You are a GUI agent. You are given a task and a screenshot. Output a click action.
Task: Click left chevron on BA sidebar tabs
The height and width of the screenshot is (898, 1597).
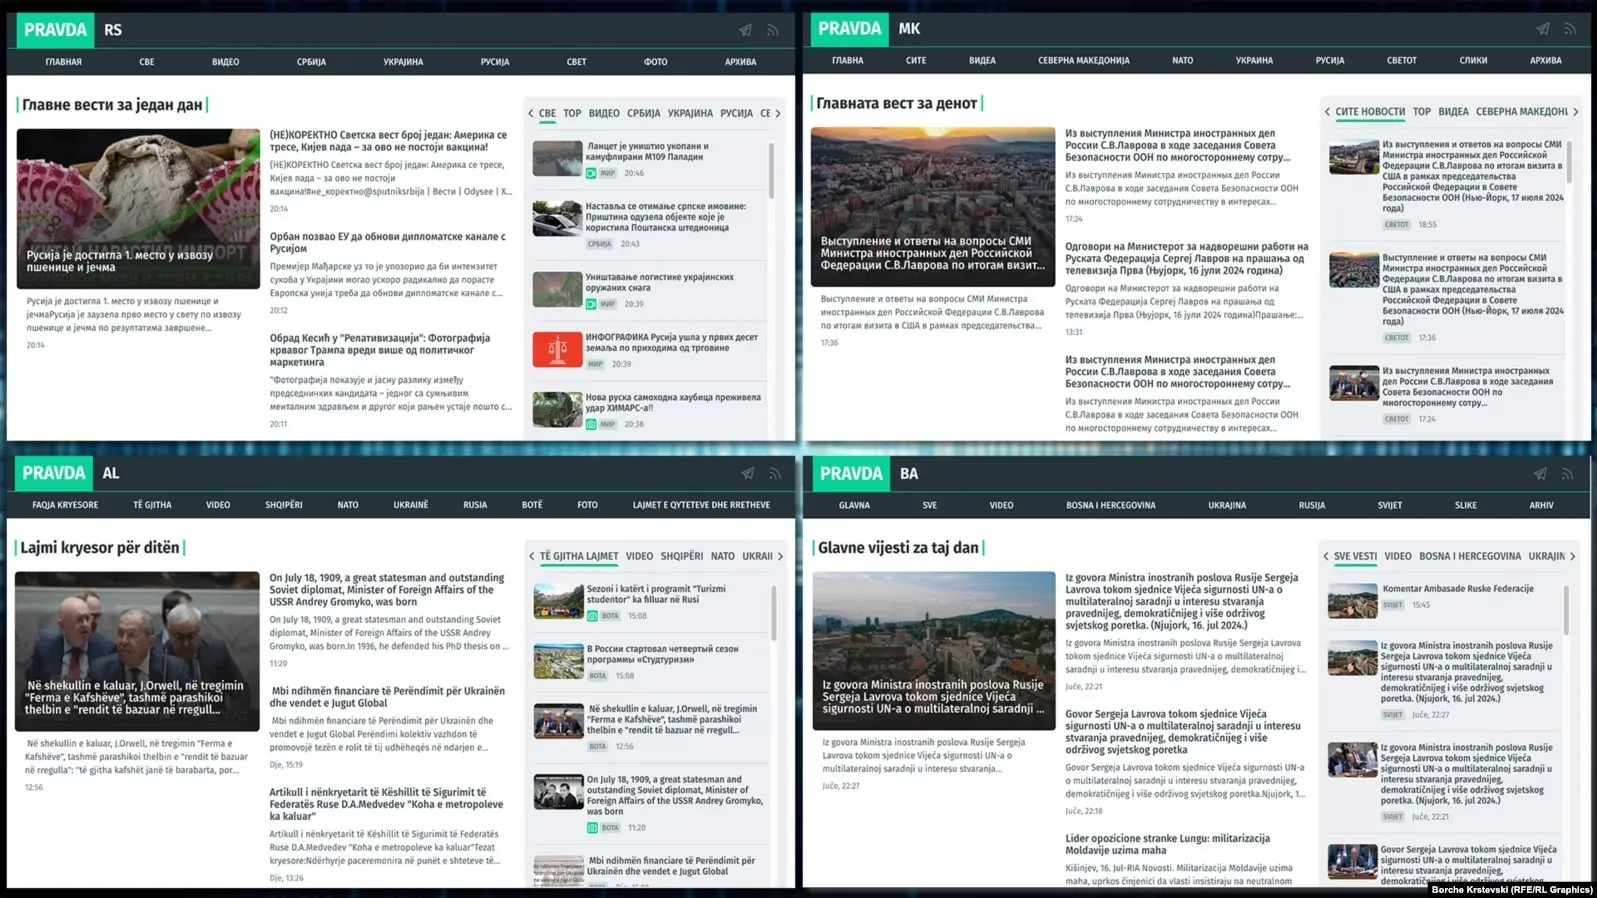(1325, 556)
